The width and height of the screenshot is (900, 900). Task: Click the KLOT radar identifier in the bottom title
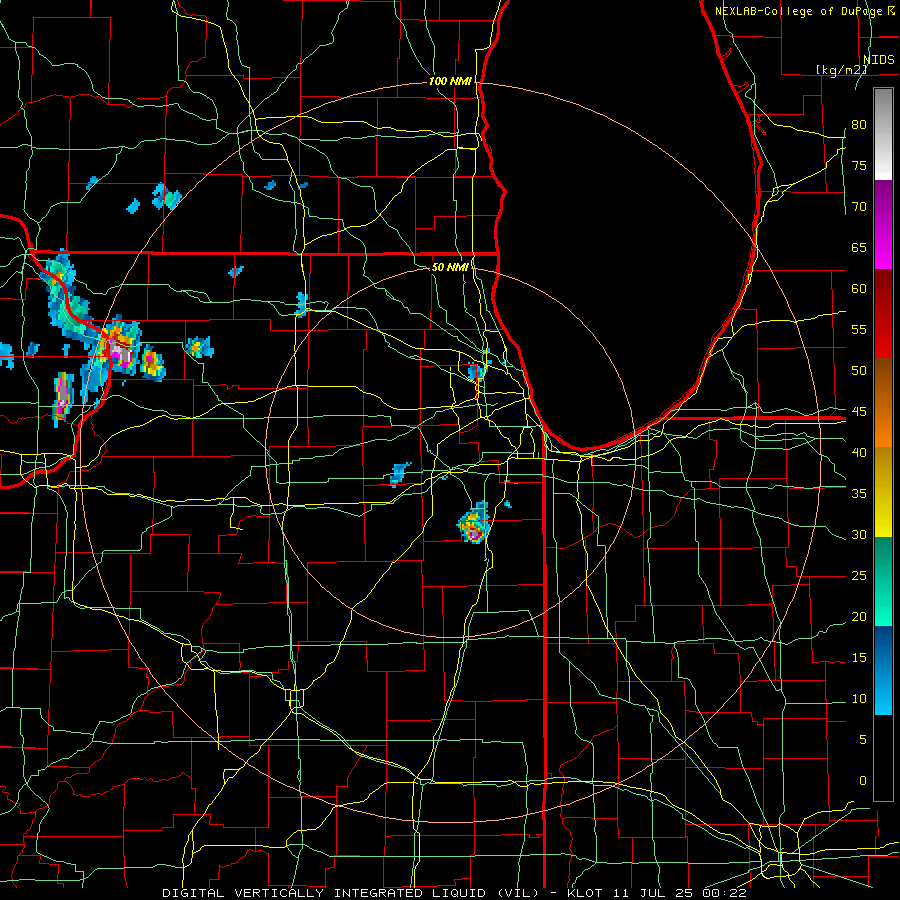(584, 893)
